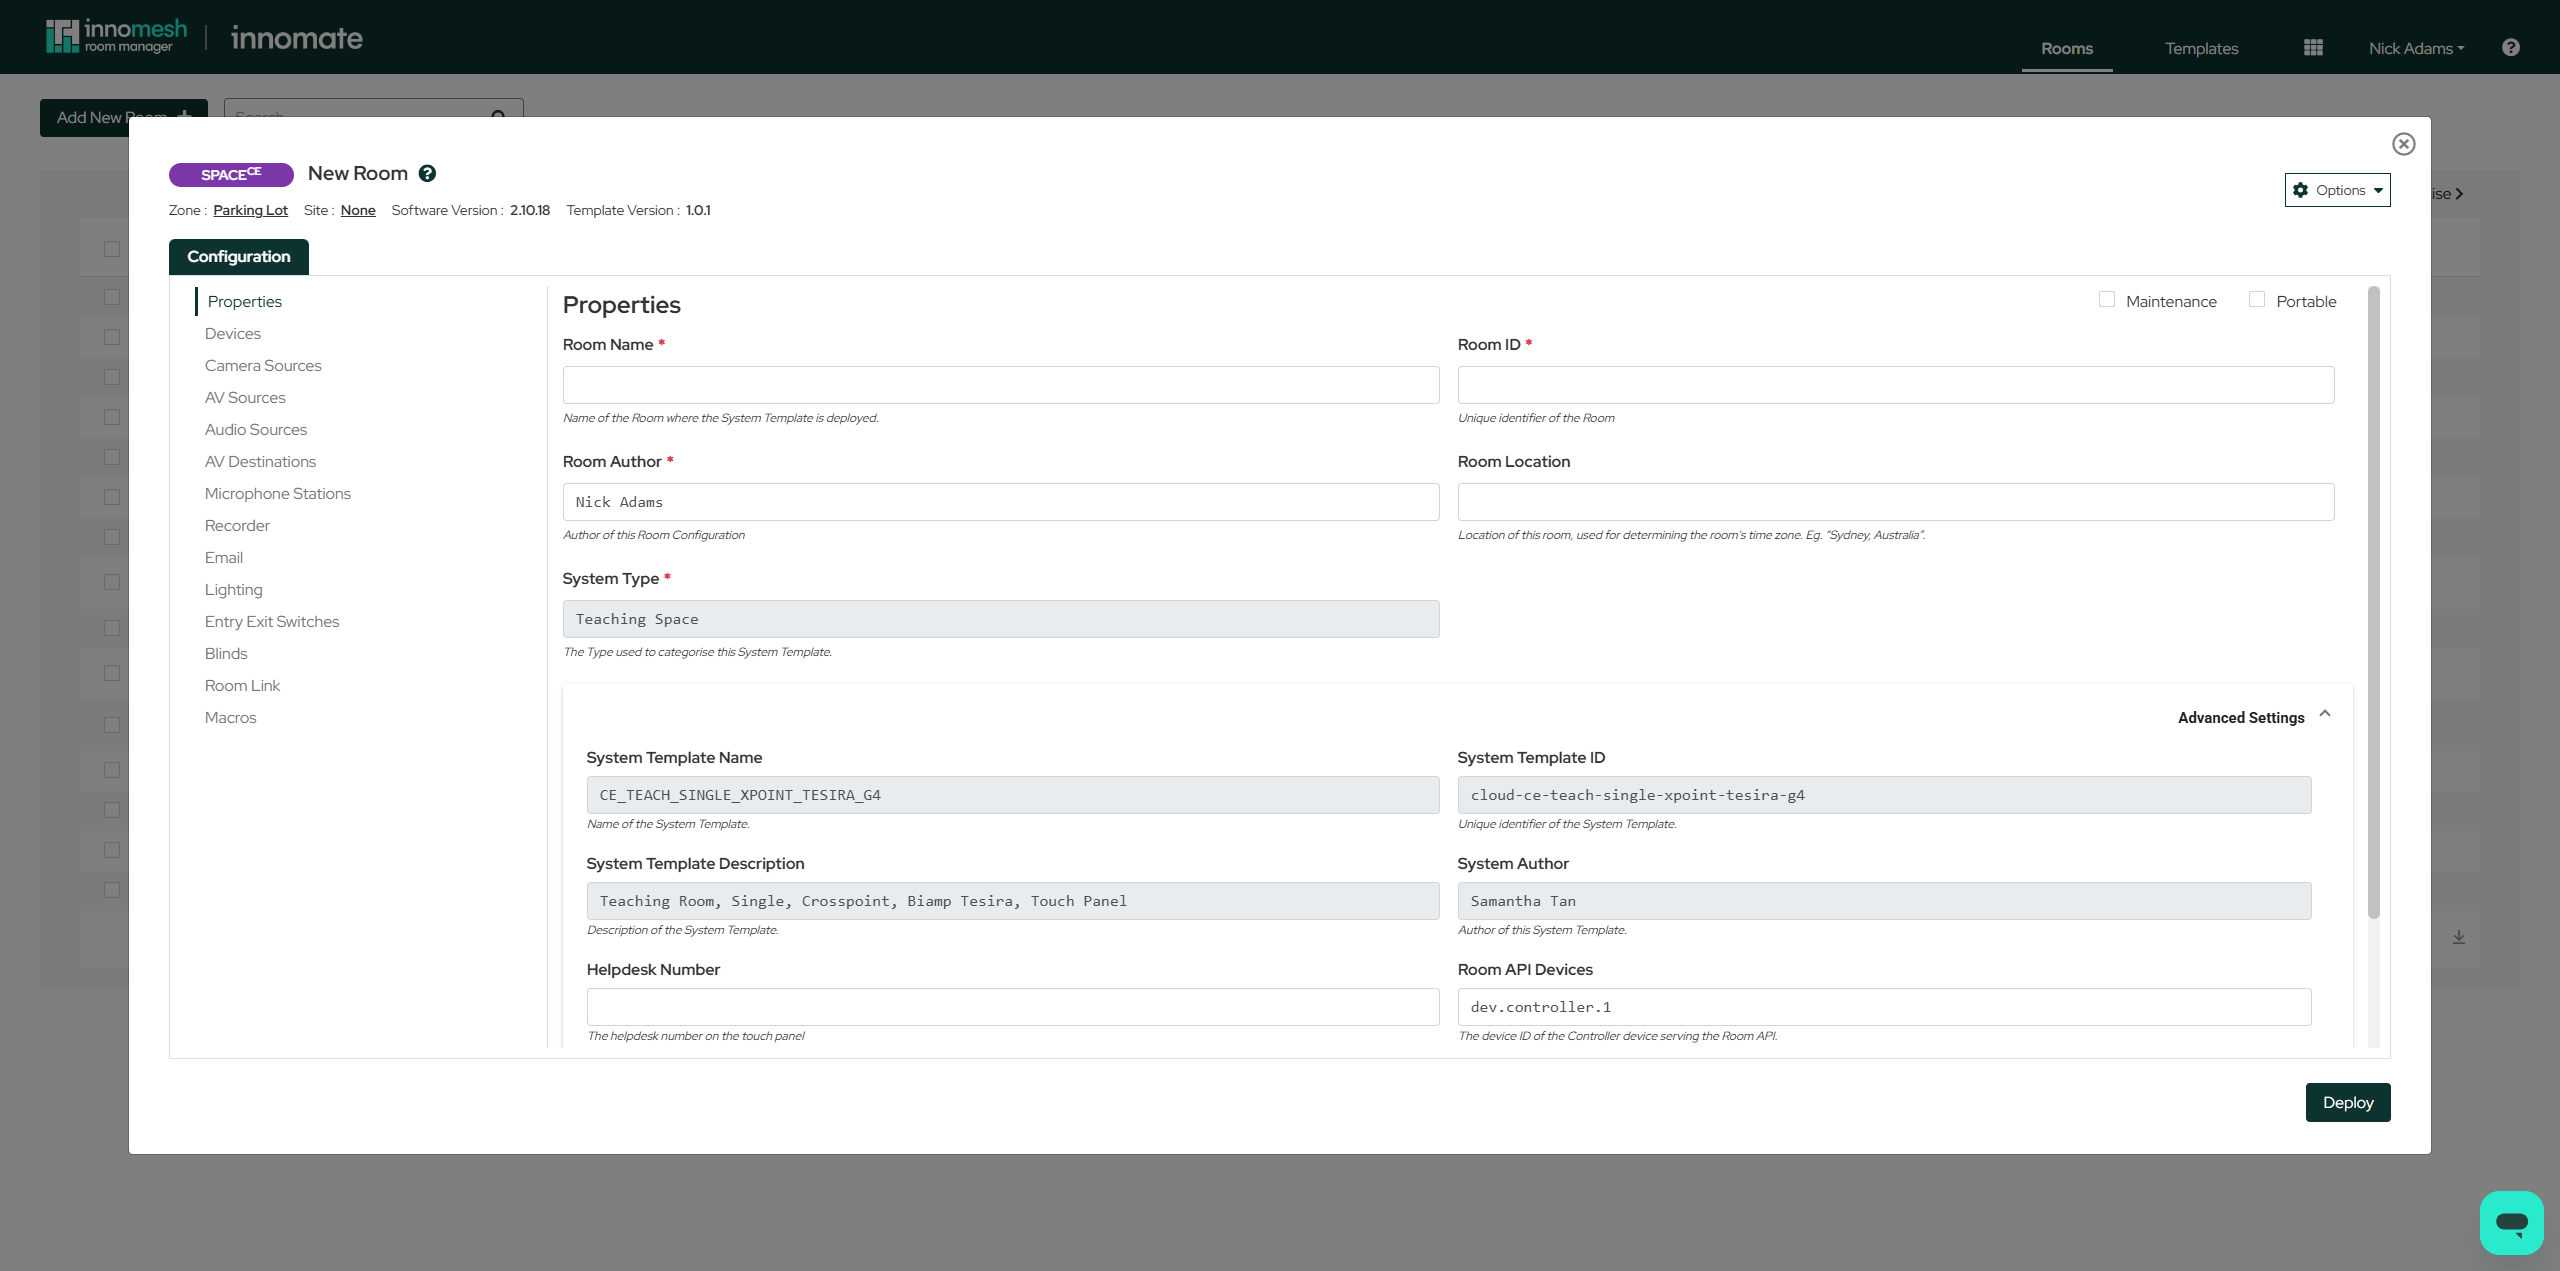Open the Audio Sources section
2560x1271 pixels.
coord(256,430)
